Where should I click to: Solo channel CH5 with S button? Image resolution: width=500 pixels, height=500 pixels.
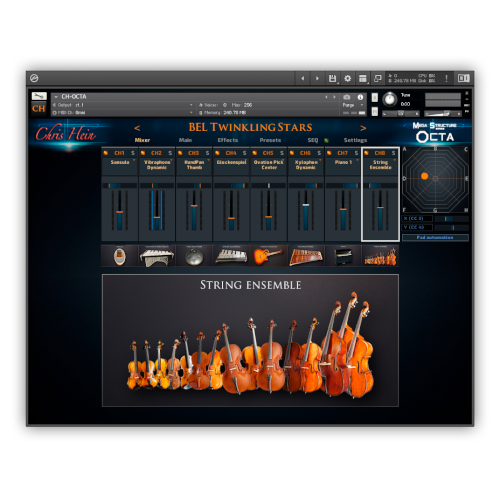click(x=282, y=153)
